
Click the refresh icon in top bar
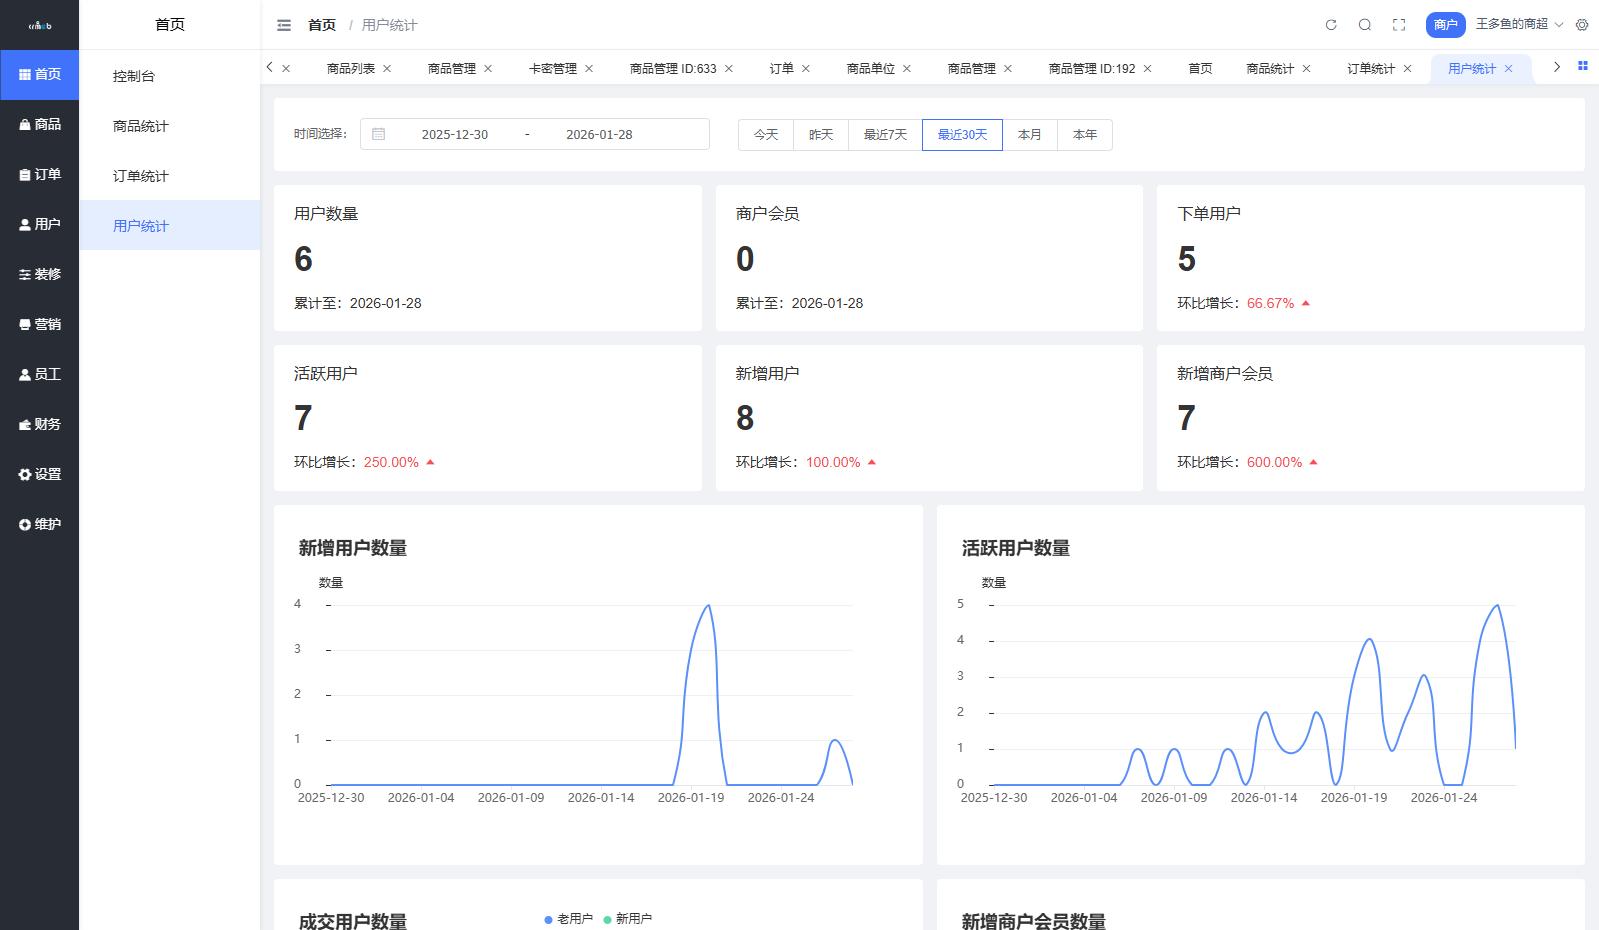click(1331, 25)
